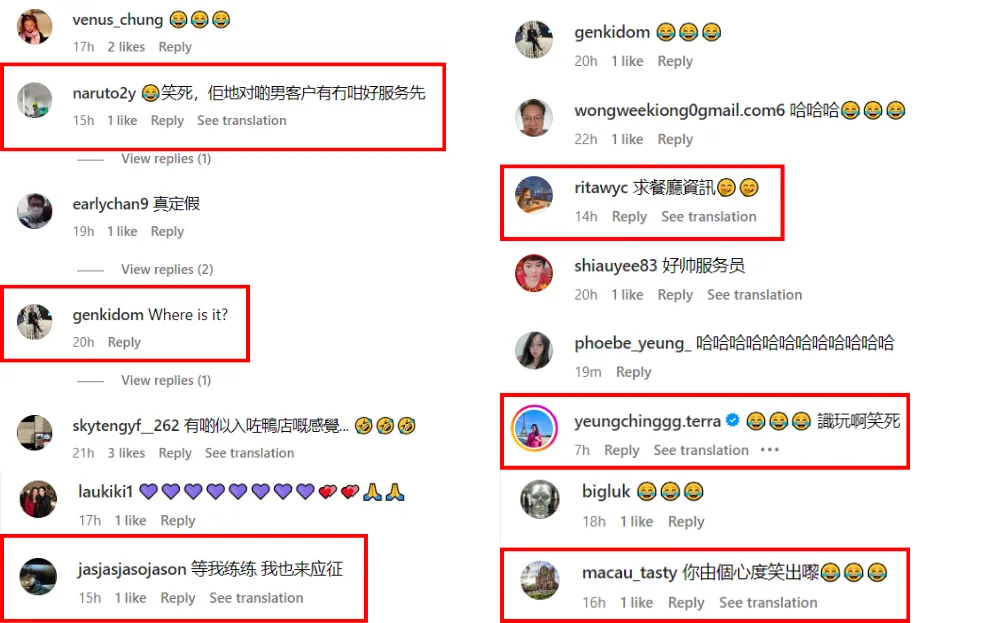See translation of macau_tasty's comment
This screenshot has width=1000, height=623.
pos(768,603)
